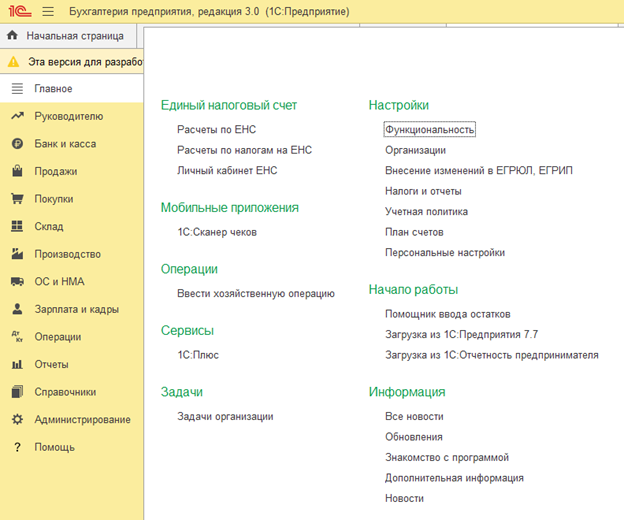624x520 pixels.
Task: Open Расчеты по ЕНС
Action: pyautogui.click(x=216, y=129)
